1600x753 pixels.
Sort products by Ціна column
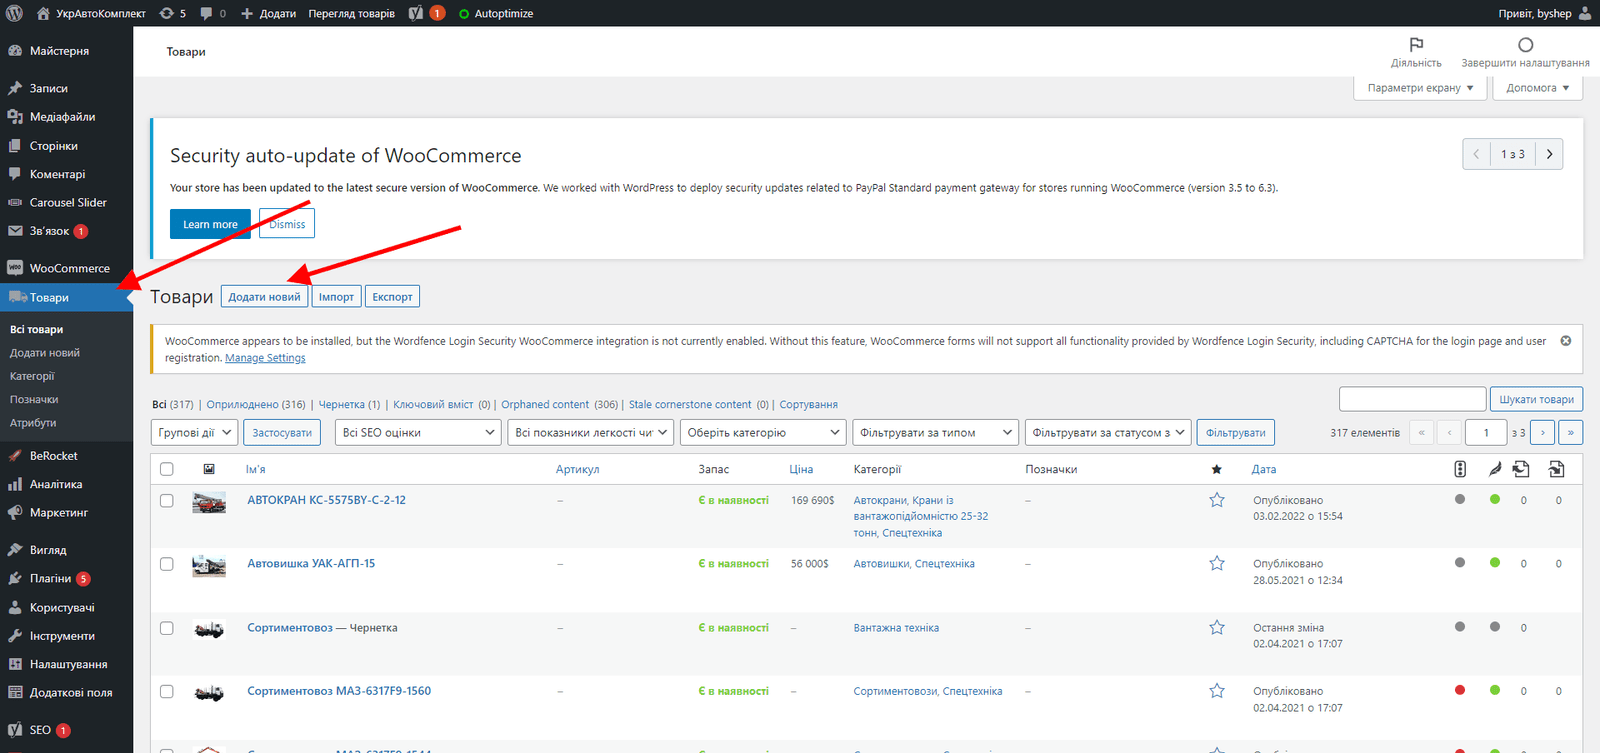(801, 469)
